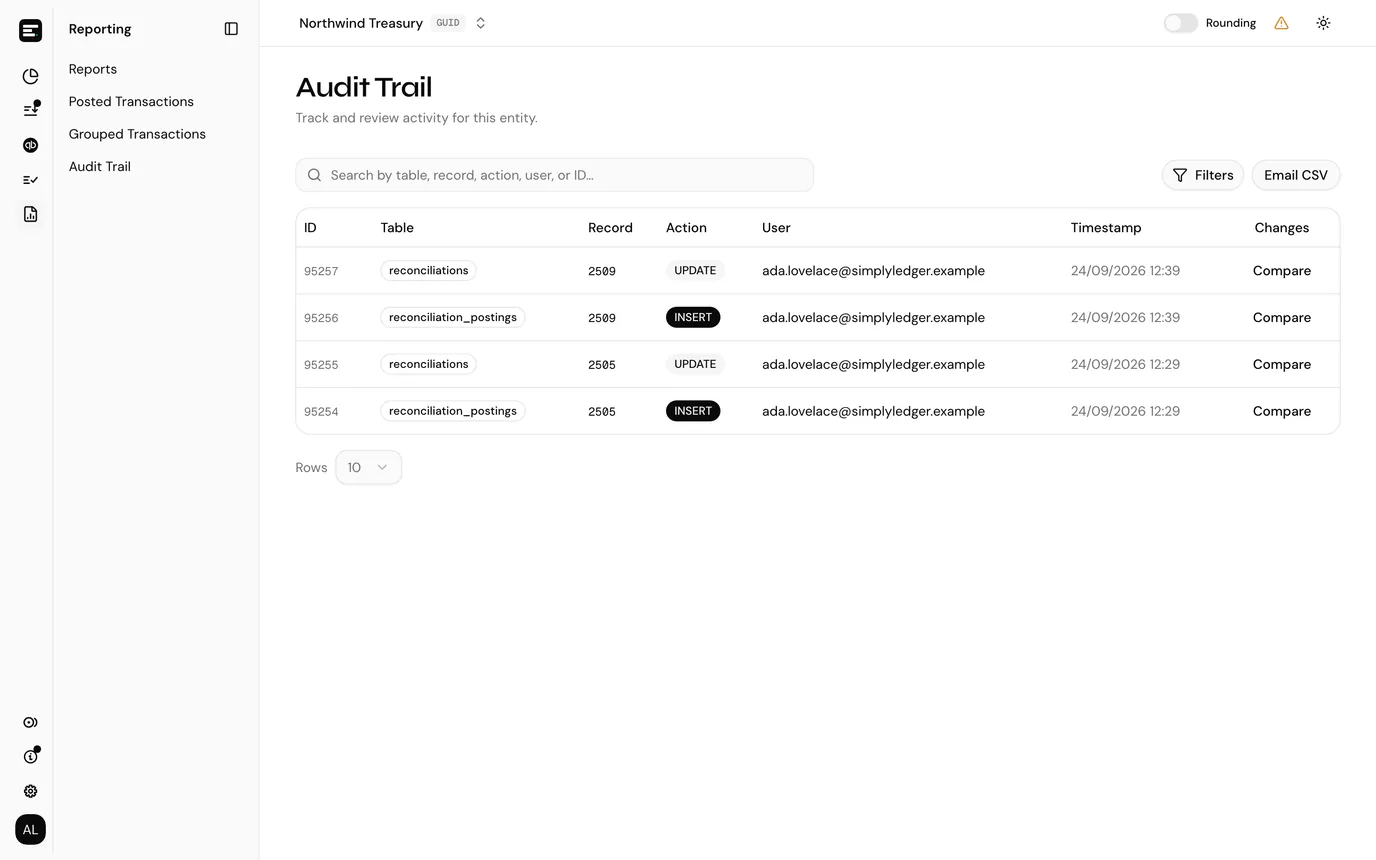The width and height of the screenshot is (1376, 860).
Task: Click Compare for record ID 95254
Action: click(1282, 411)
